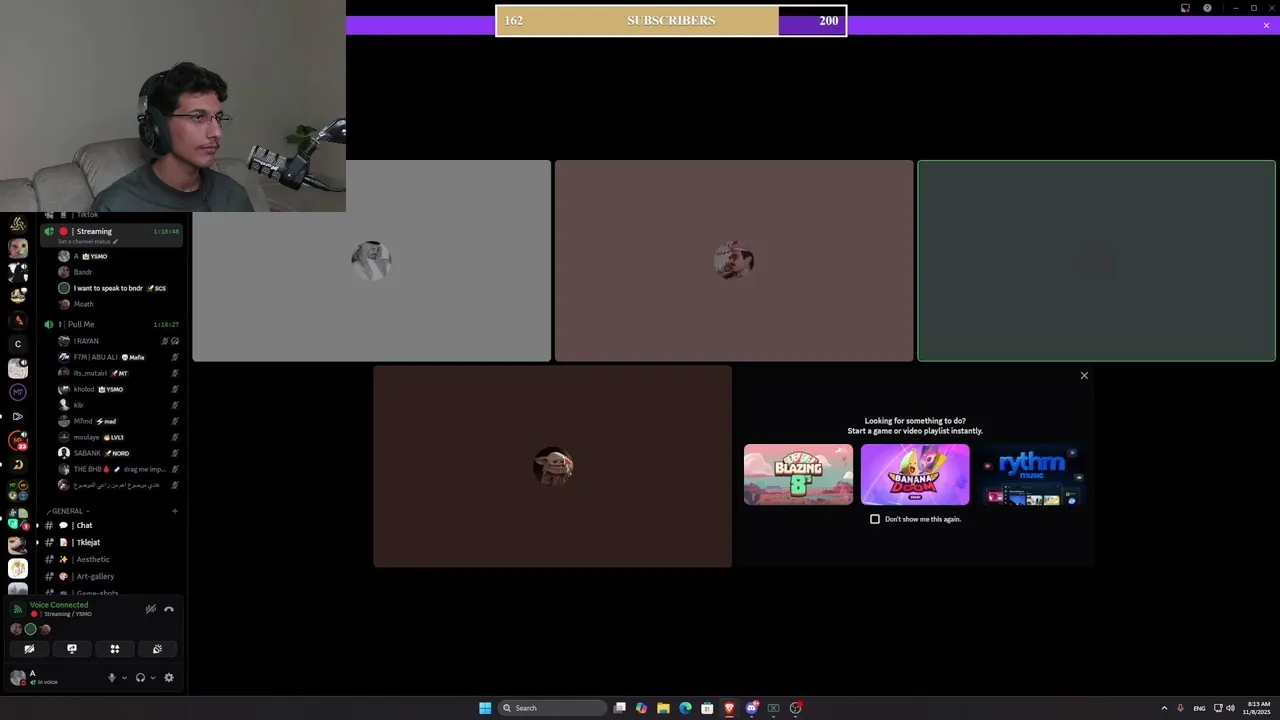Launch the Rythm music activity

[1032, 474]
